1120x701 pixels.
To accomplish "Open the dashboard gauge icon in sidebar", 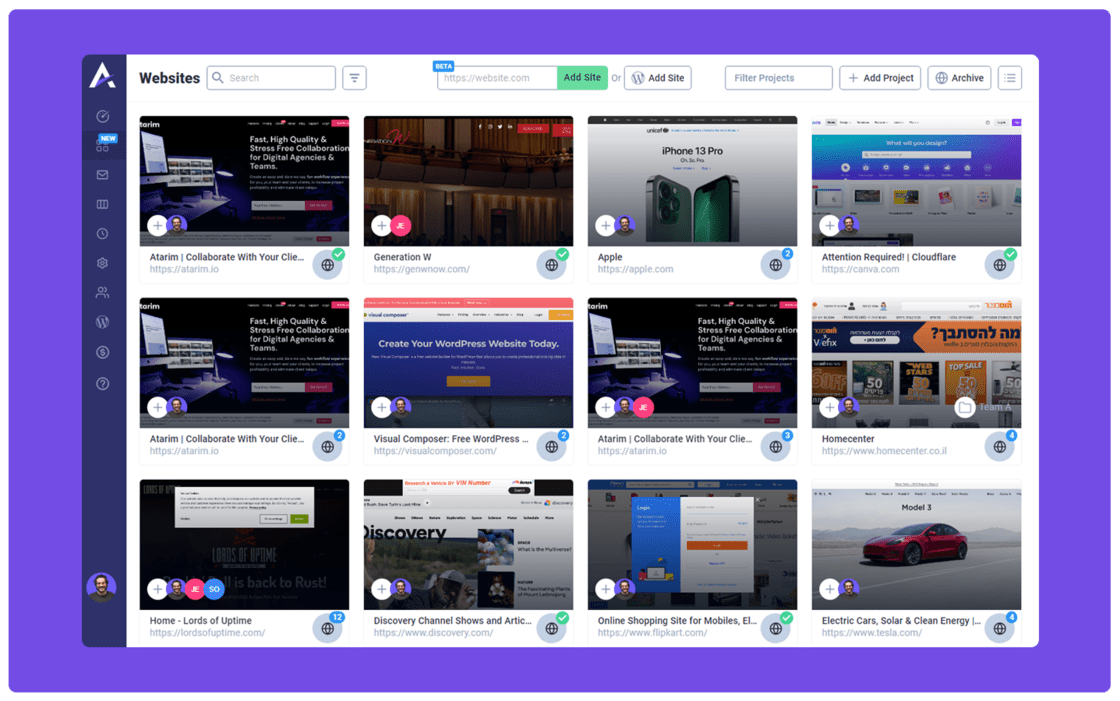I will [103, 116].
